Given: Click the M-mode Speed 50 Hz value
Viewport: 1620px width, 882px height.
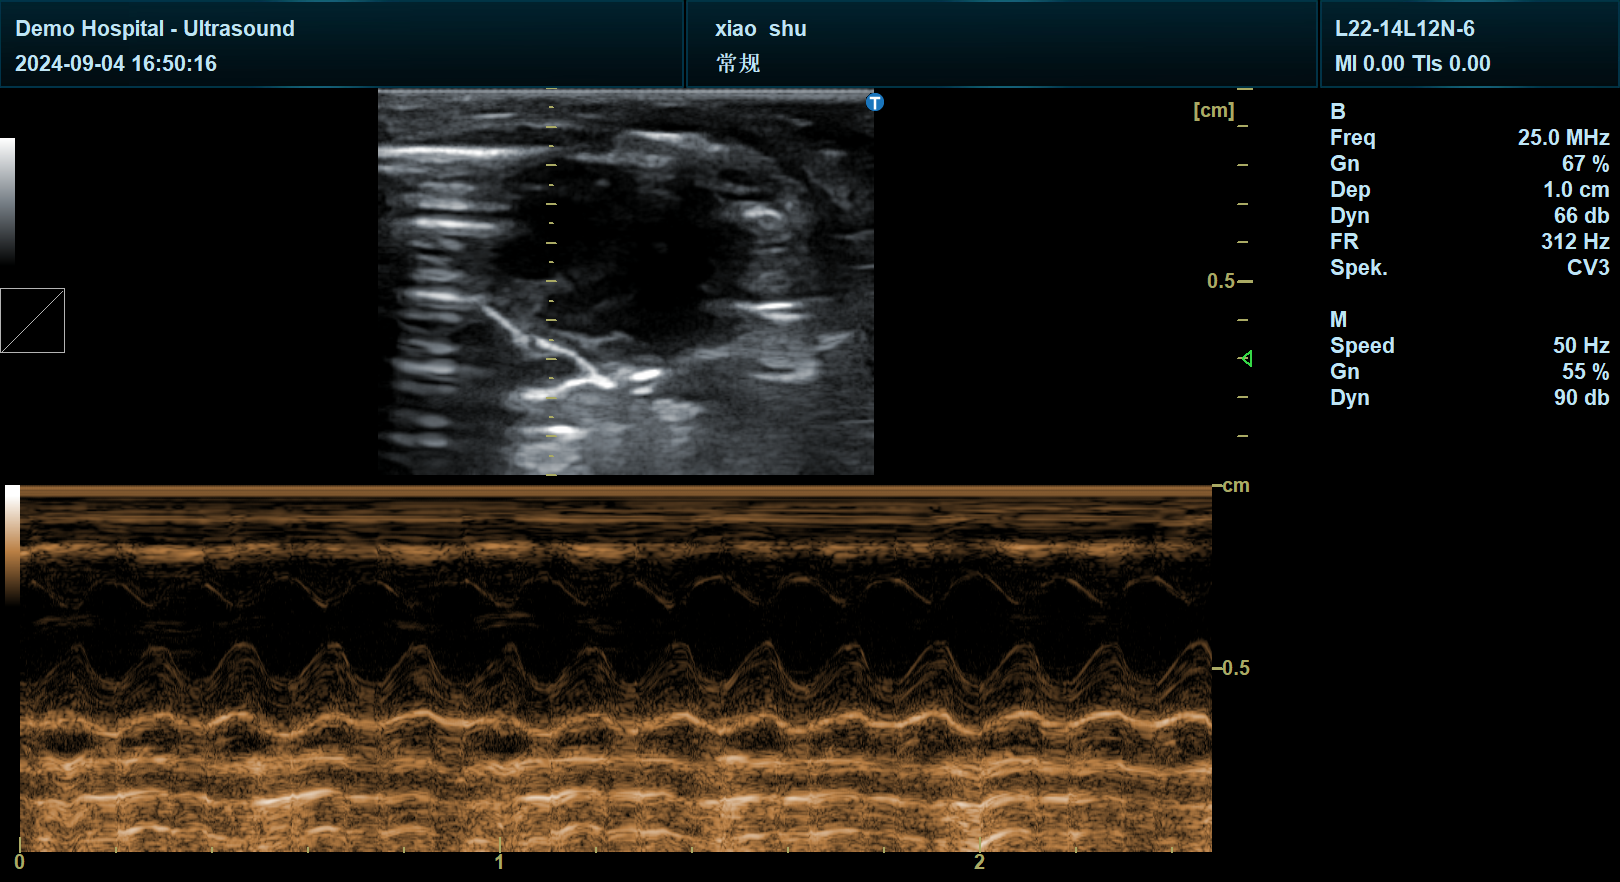Looking at the screenshot, I should (1580, 346).
